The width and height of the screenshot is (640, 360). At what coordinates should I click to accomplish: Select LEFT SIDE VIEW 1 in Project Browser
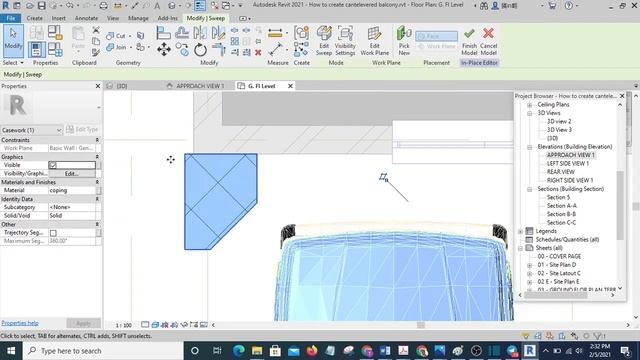568,163
